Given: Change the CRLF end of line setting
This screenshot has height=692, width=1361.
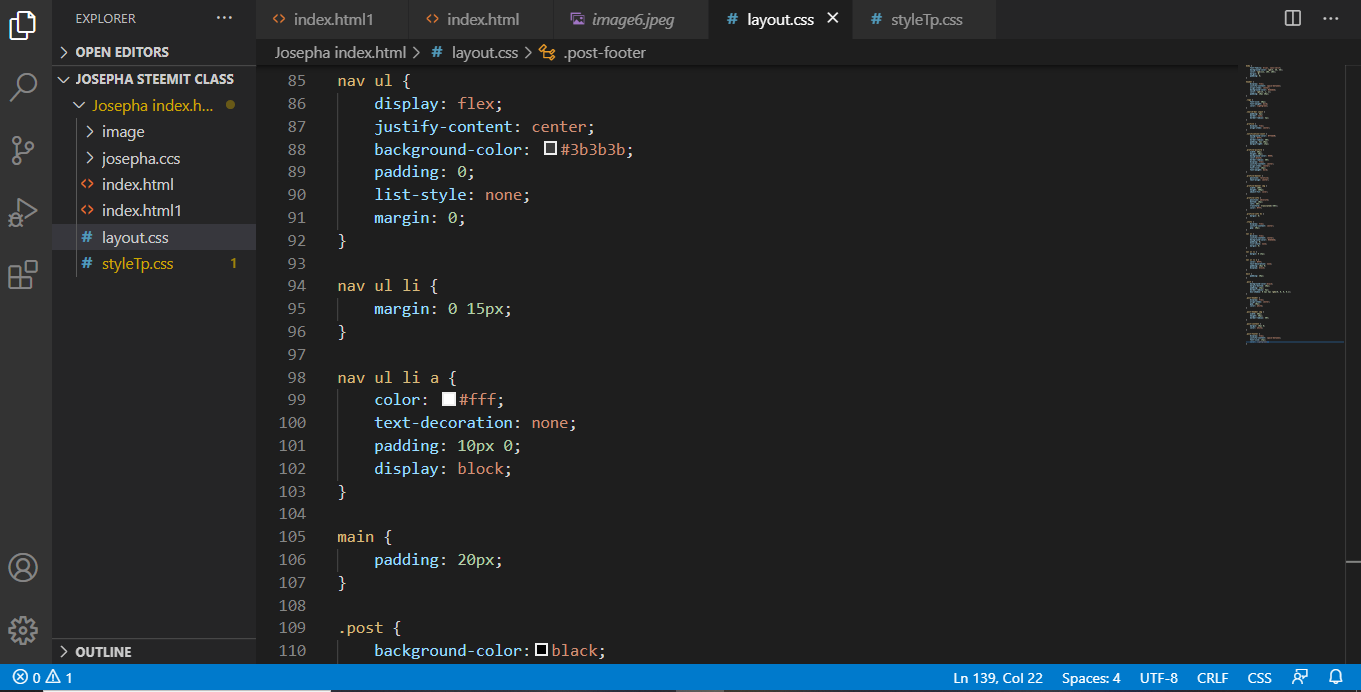Looking at the screenshot, I should click(x=1212, y=678).
